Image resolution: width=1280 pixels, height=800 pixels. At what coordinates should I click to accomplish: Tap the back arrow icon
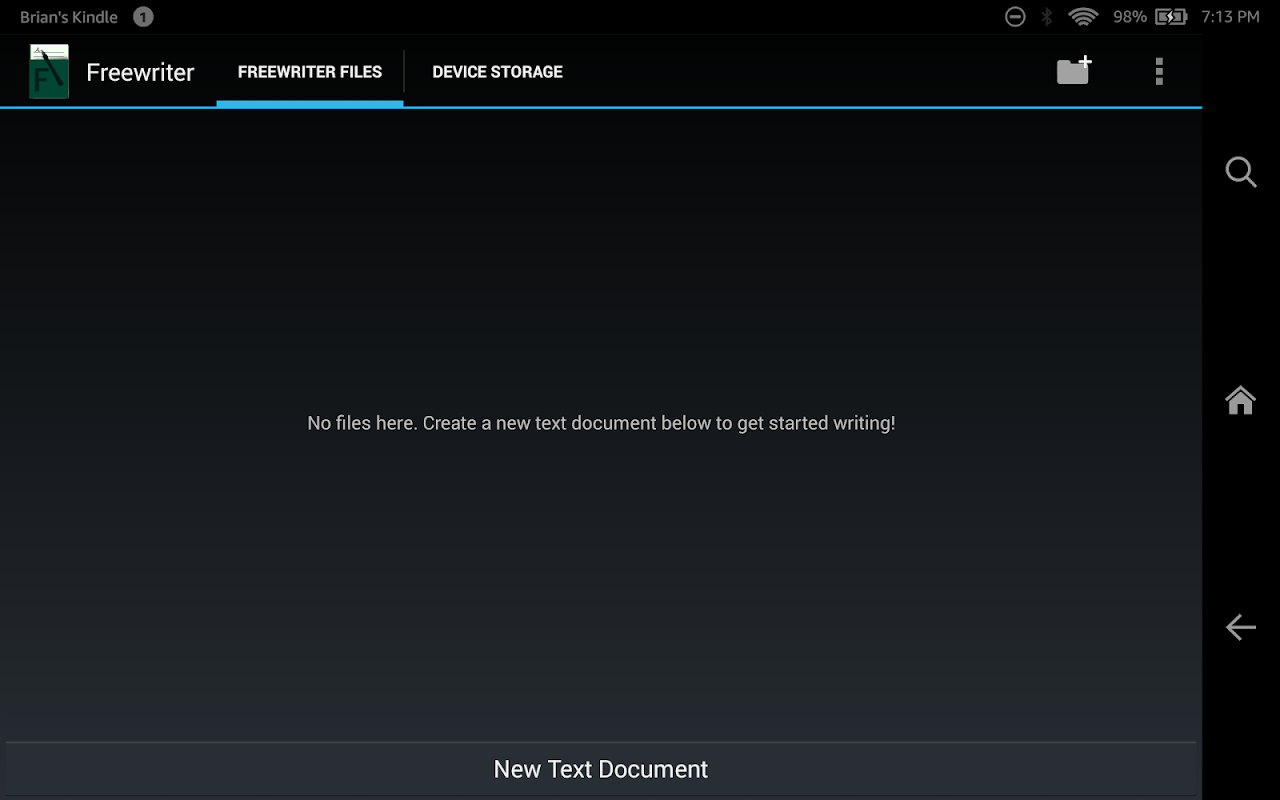pyautogui.click(x=1241, y=627)
